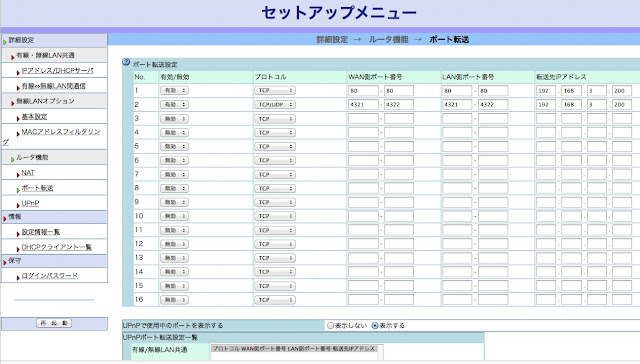Open MACアドレスフィルタリング link
The height and width of the screenshot is (364, 640).
click(60, 132)
